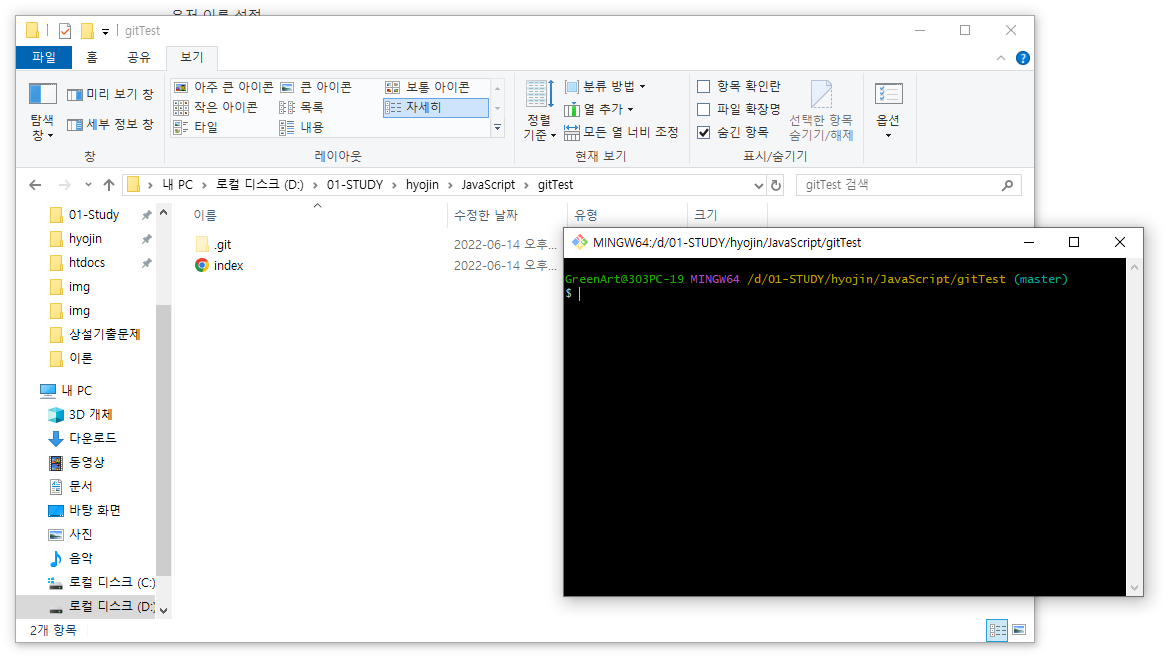The width and height of the screenshot is (1174, 665).
Task: Click Git Bash icon in MINGW64 title bar
Action: 580,243
